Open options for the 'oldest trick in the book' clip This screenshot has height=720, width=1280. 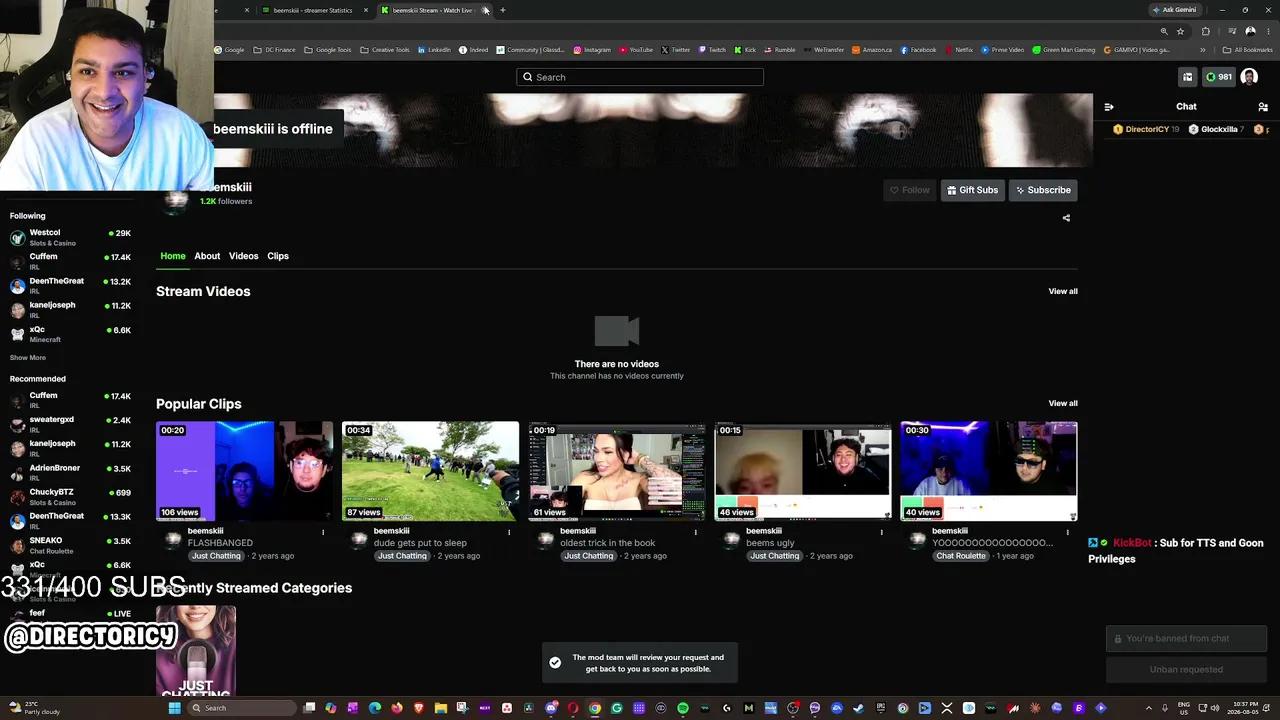point(695,532)
